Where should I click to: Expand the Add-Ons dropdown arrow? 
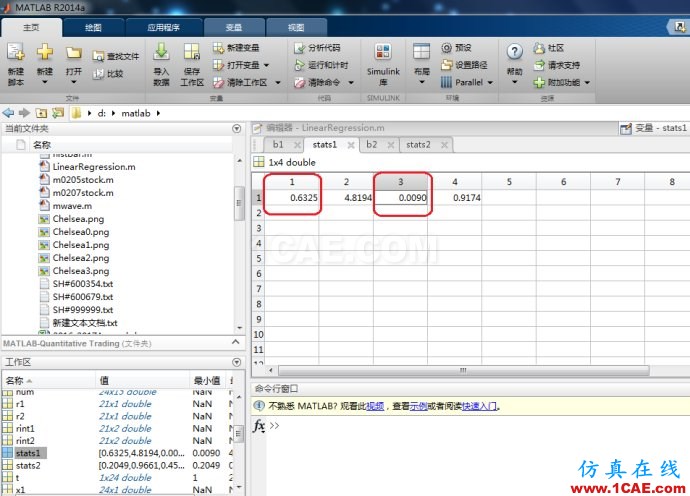tap(587, 82)
